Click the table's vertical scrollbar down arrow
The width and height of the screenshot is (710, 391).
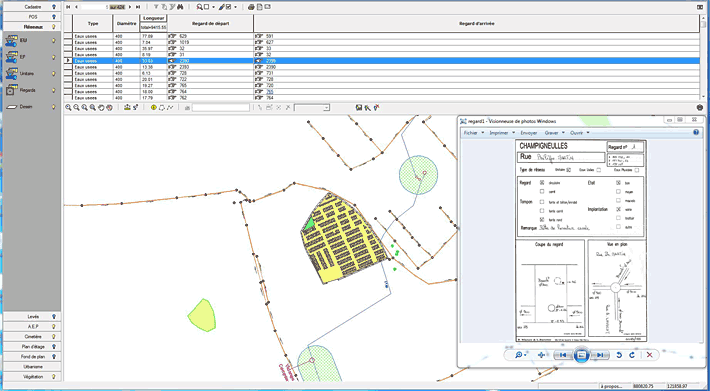703,96
